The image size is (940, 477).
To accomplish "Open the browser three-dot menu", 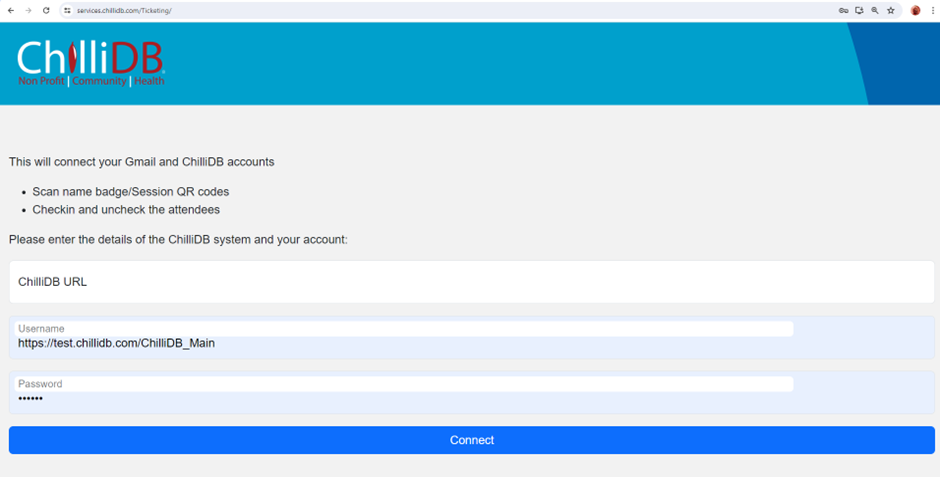I will (x=933, y=10).
